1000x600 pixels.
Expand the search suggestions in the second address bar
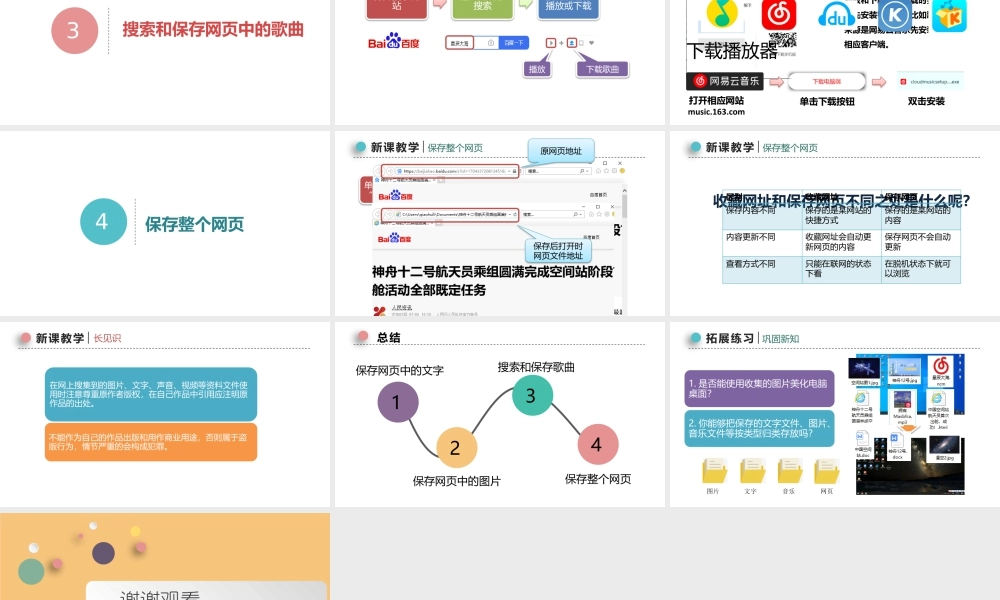point(510,214)
